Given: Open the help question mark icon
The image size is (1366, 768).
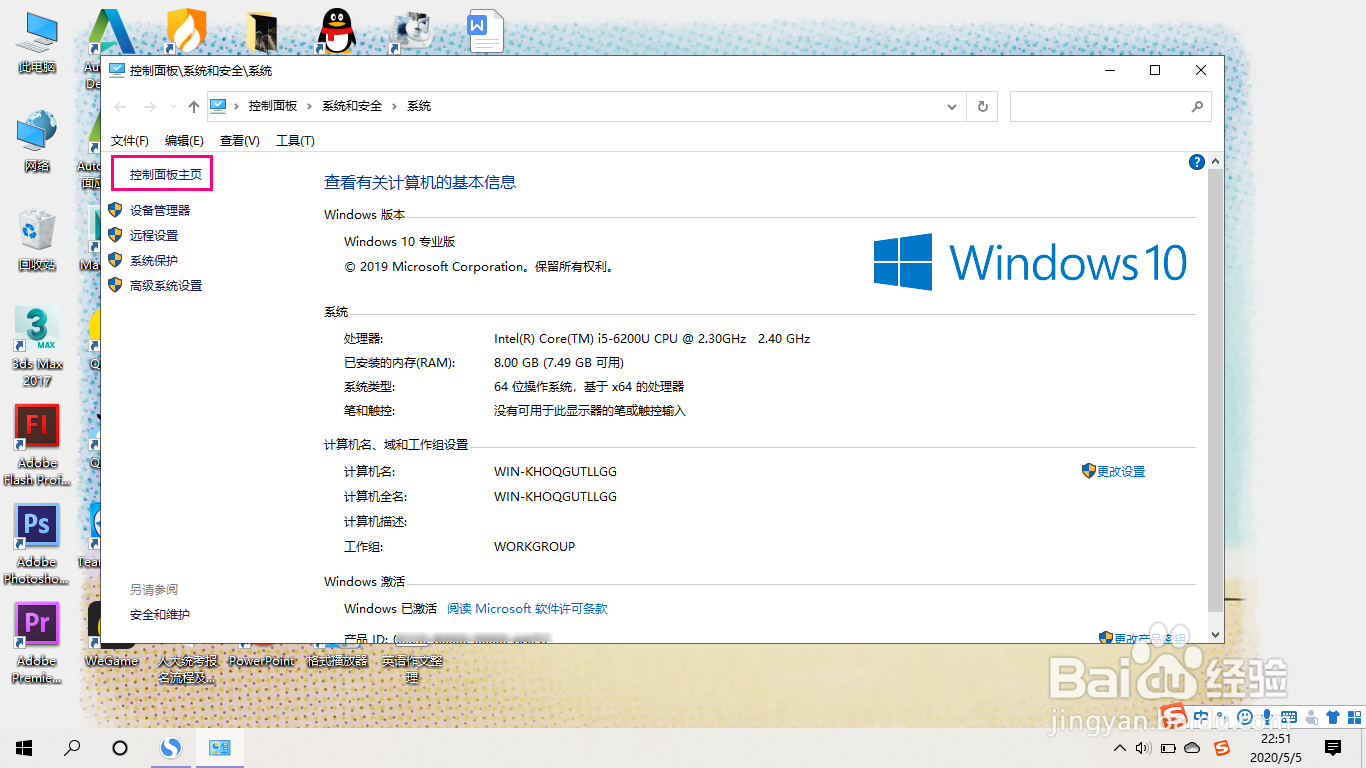Looking at the screenshot, I should coord(1196,162).
